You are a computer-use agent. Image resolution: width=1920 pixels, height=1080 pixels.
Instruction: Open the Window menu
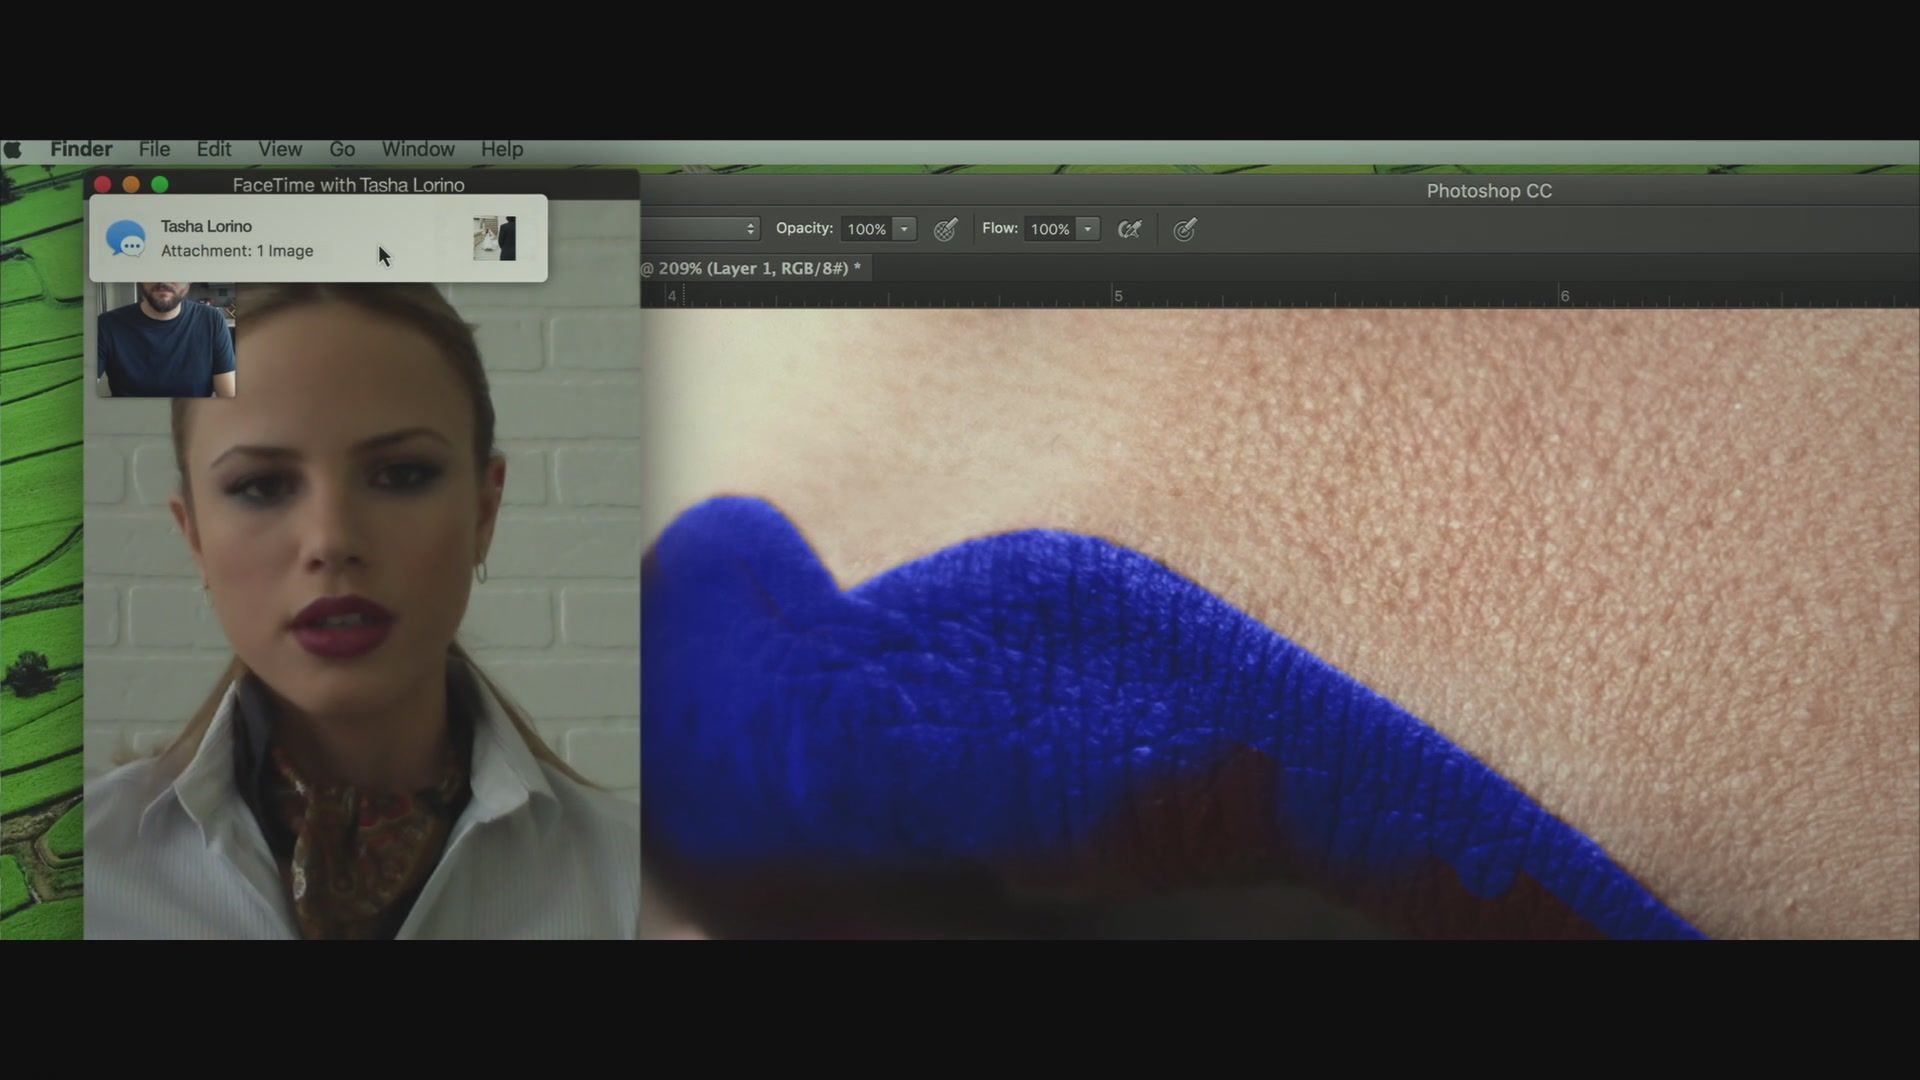pyautogui.click(x=418, y=149)
